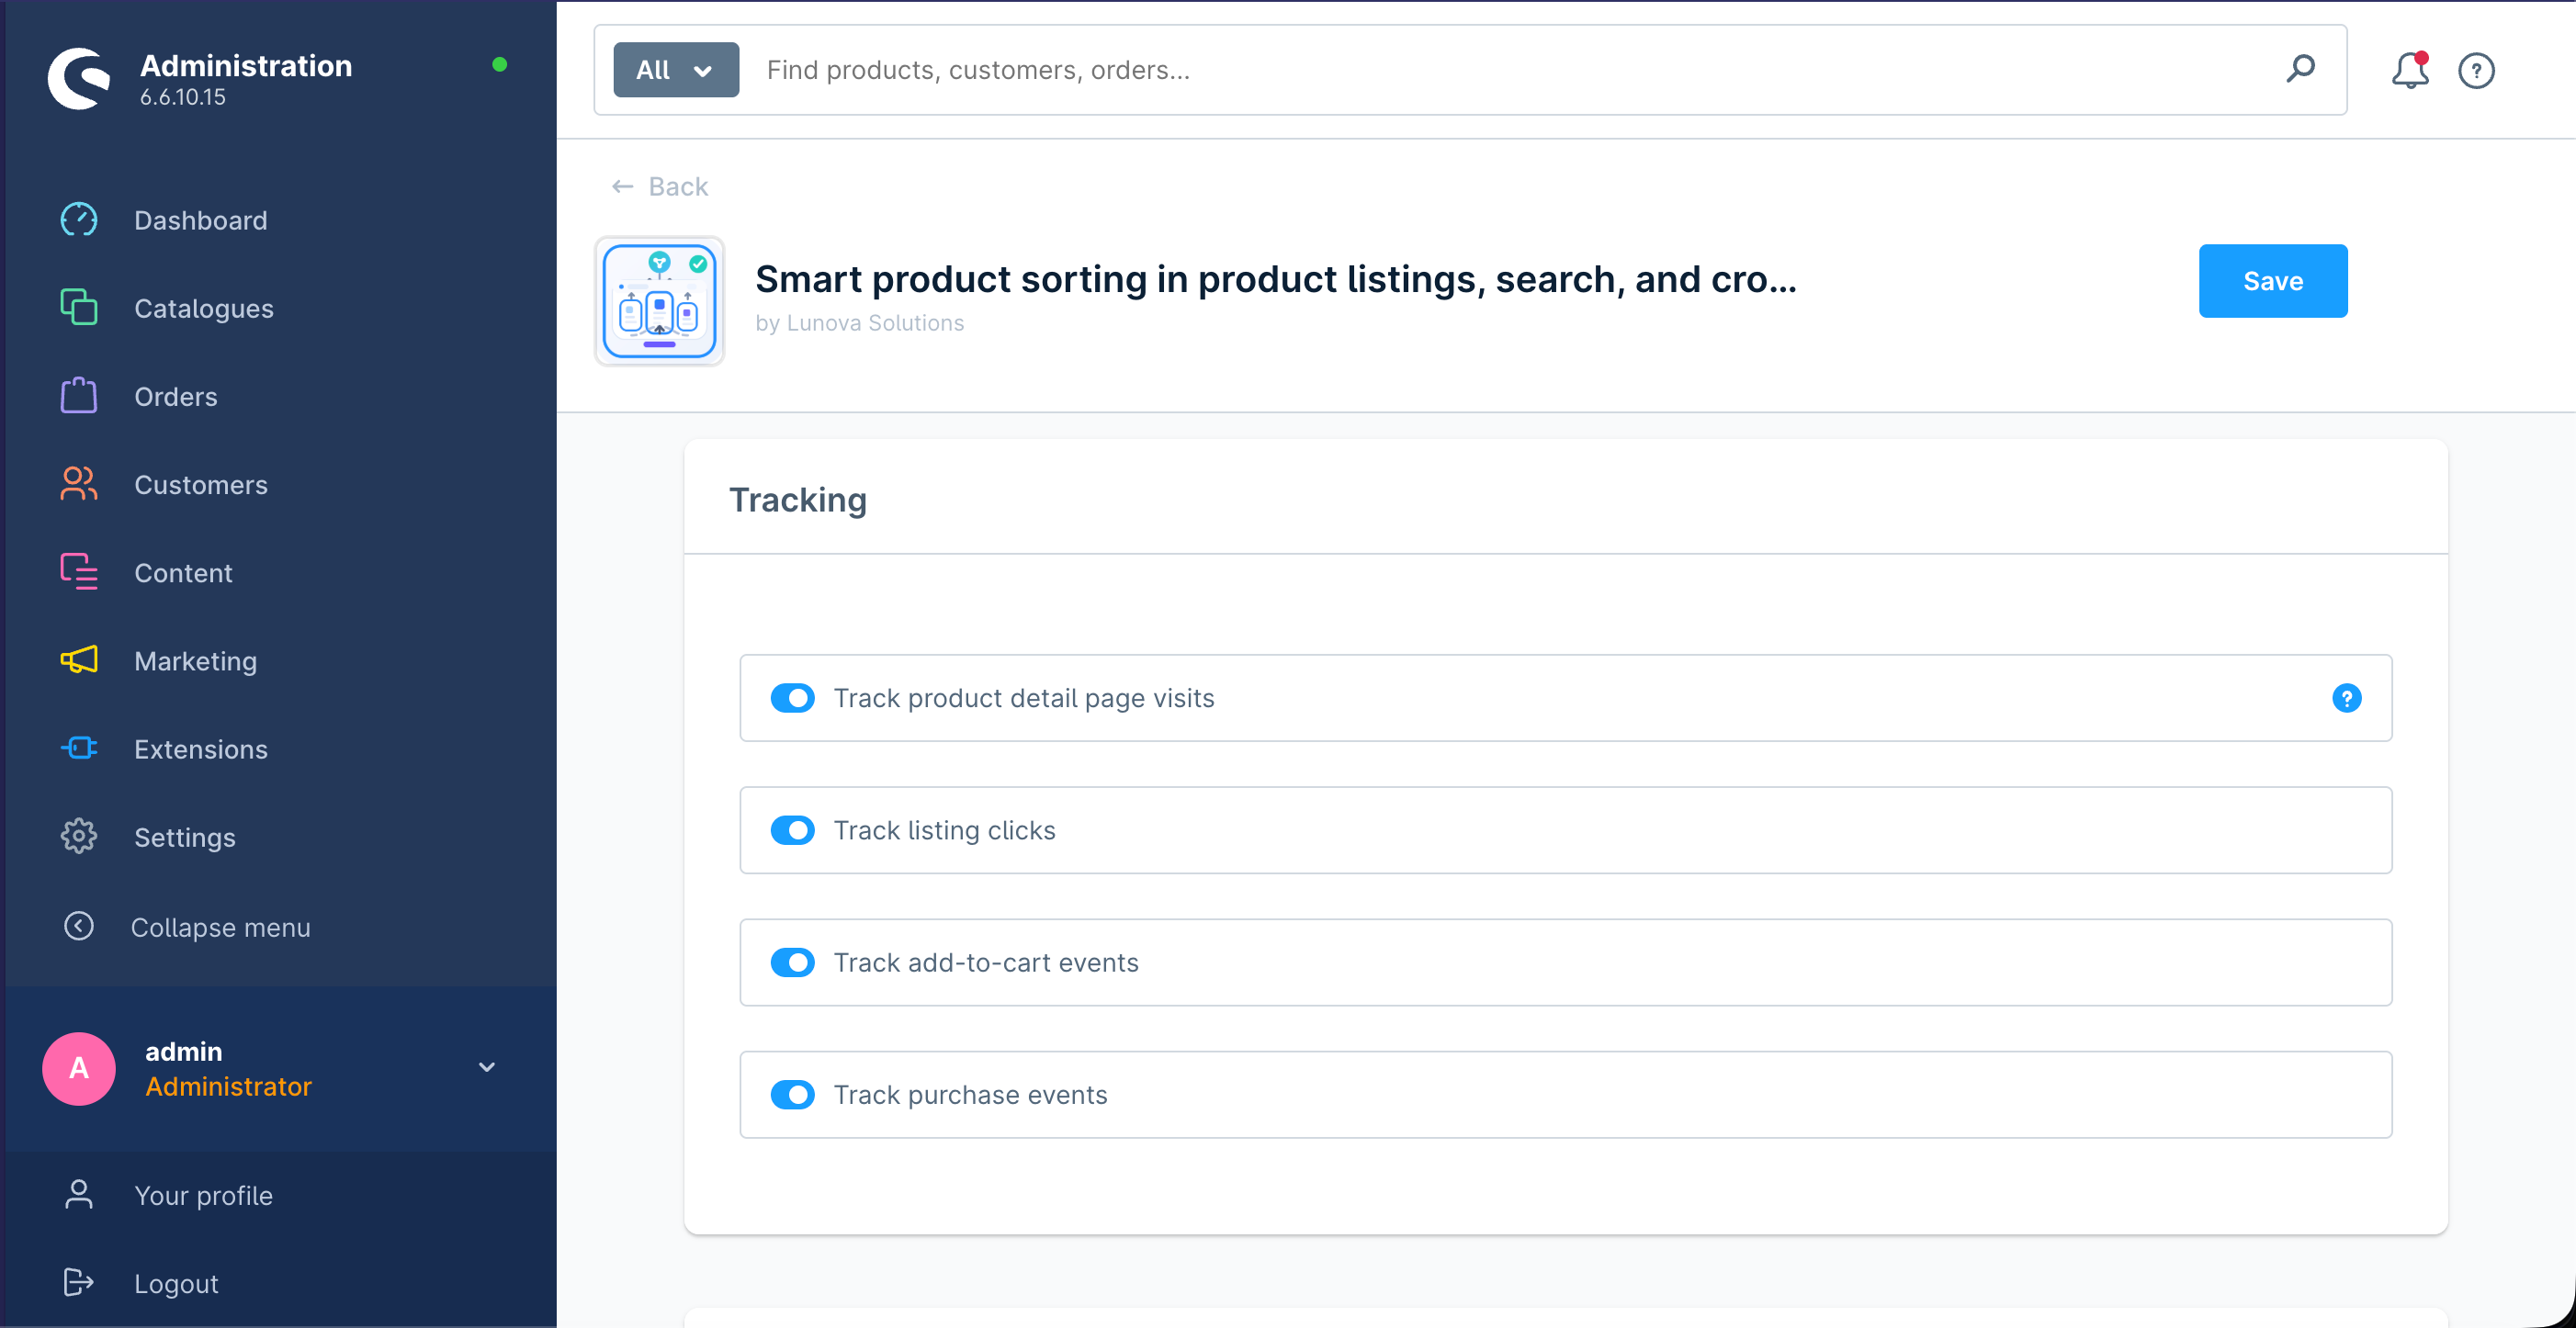The width and height of the screenshot is (2576, 1328).
Task: Click the Collapse menu arrow icon
Action: coord(79,926)
